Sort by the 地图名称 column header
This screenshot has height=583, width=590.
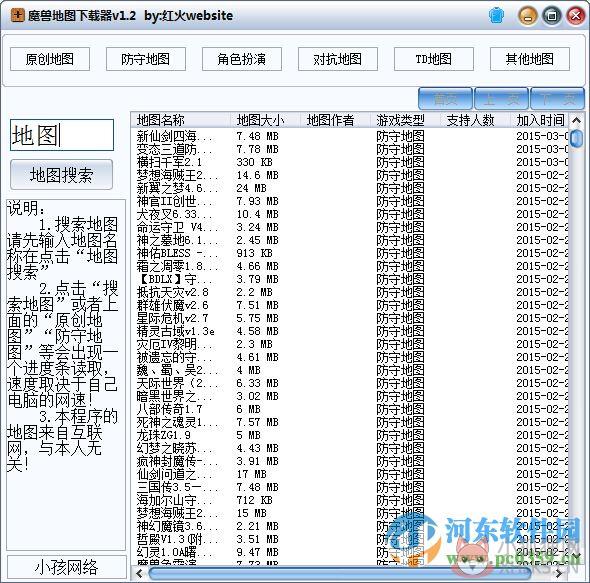click(x=181, y=120)
